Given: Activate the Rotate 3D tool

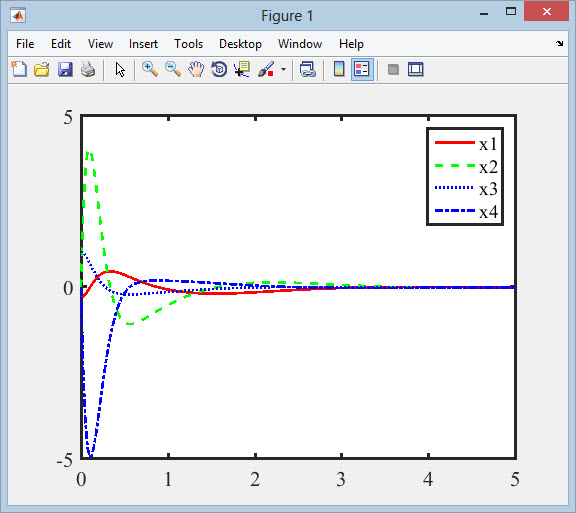Looking at the screenshot, I should pos(219,69).
